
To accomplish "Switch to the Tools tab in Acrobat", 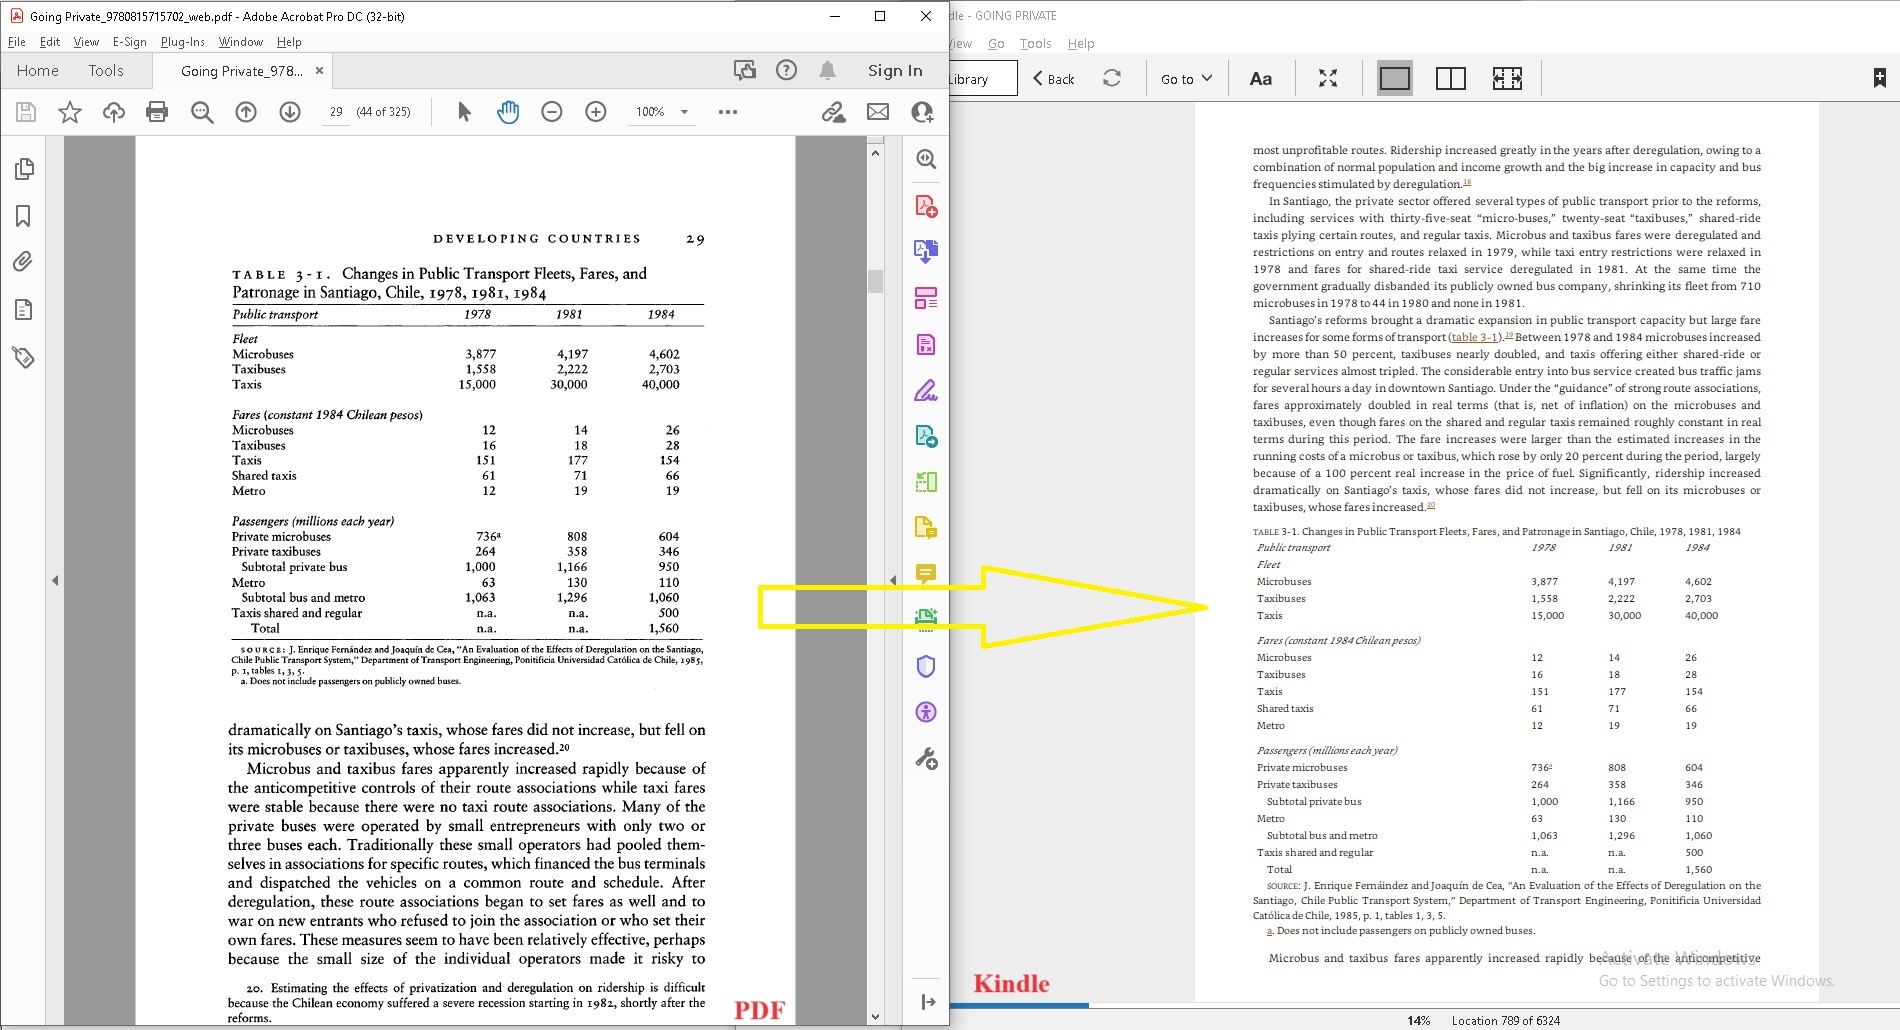I will pos(105,70).
